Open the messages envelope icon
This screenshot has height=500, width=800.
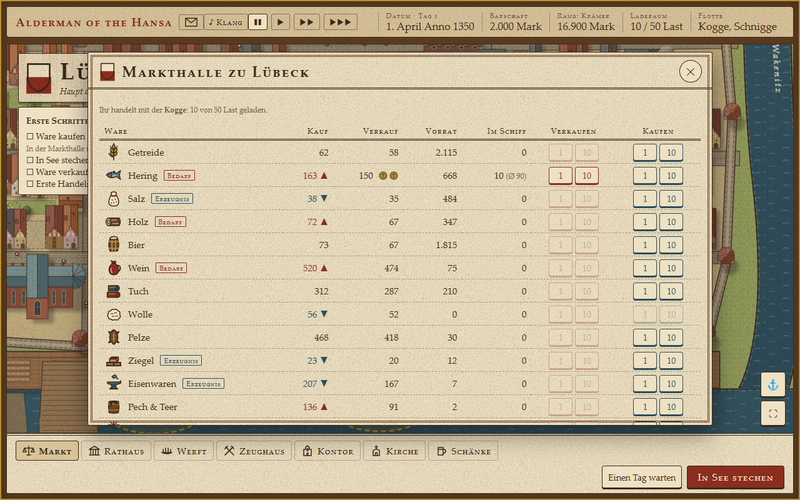(191, 22)
